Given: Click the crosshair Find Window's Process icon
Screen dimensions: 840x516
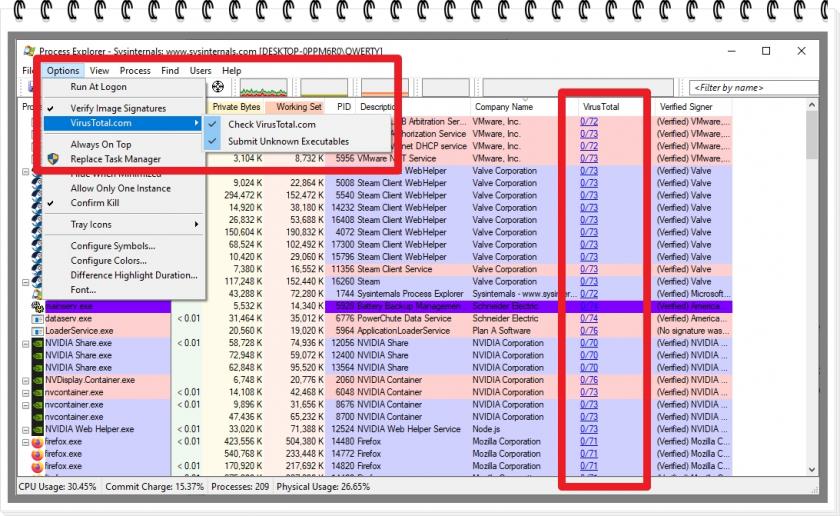Looking at the screenshot, I should point(218,88).
